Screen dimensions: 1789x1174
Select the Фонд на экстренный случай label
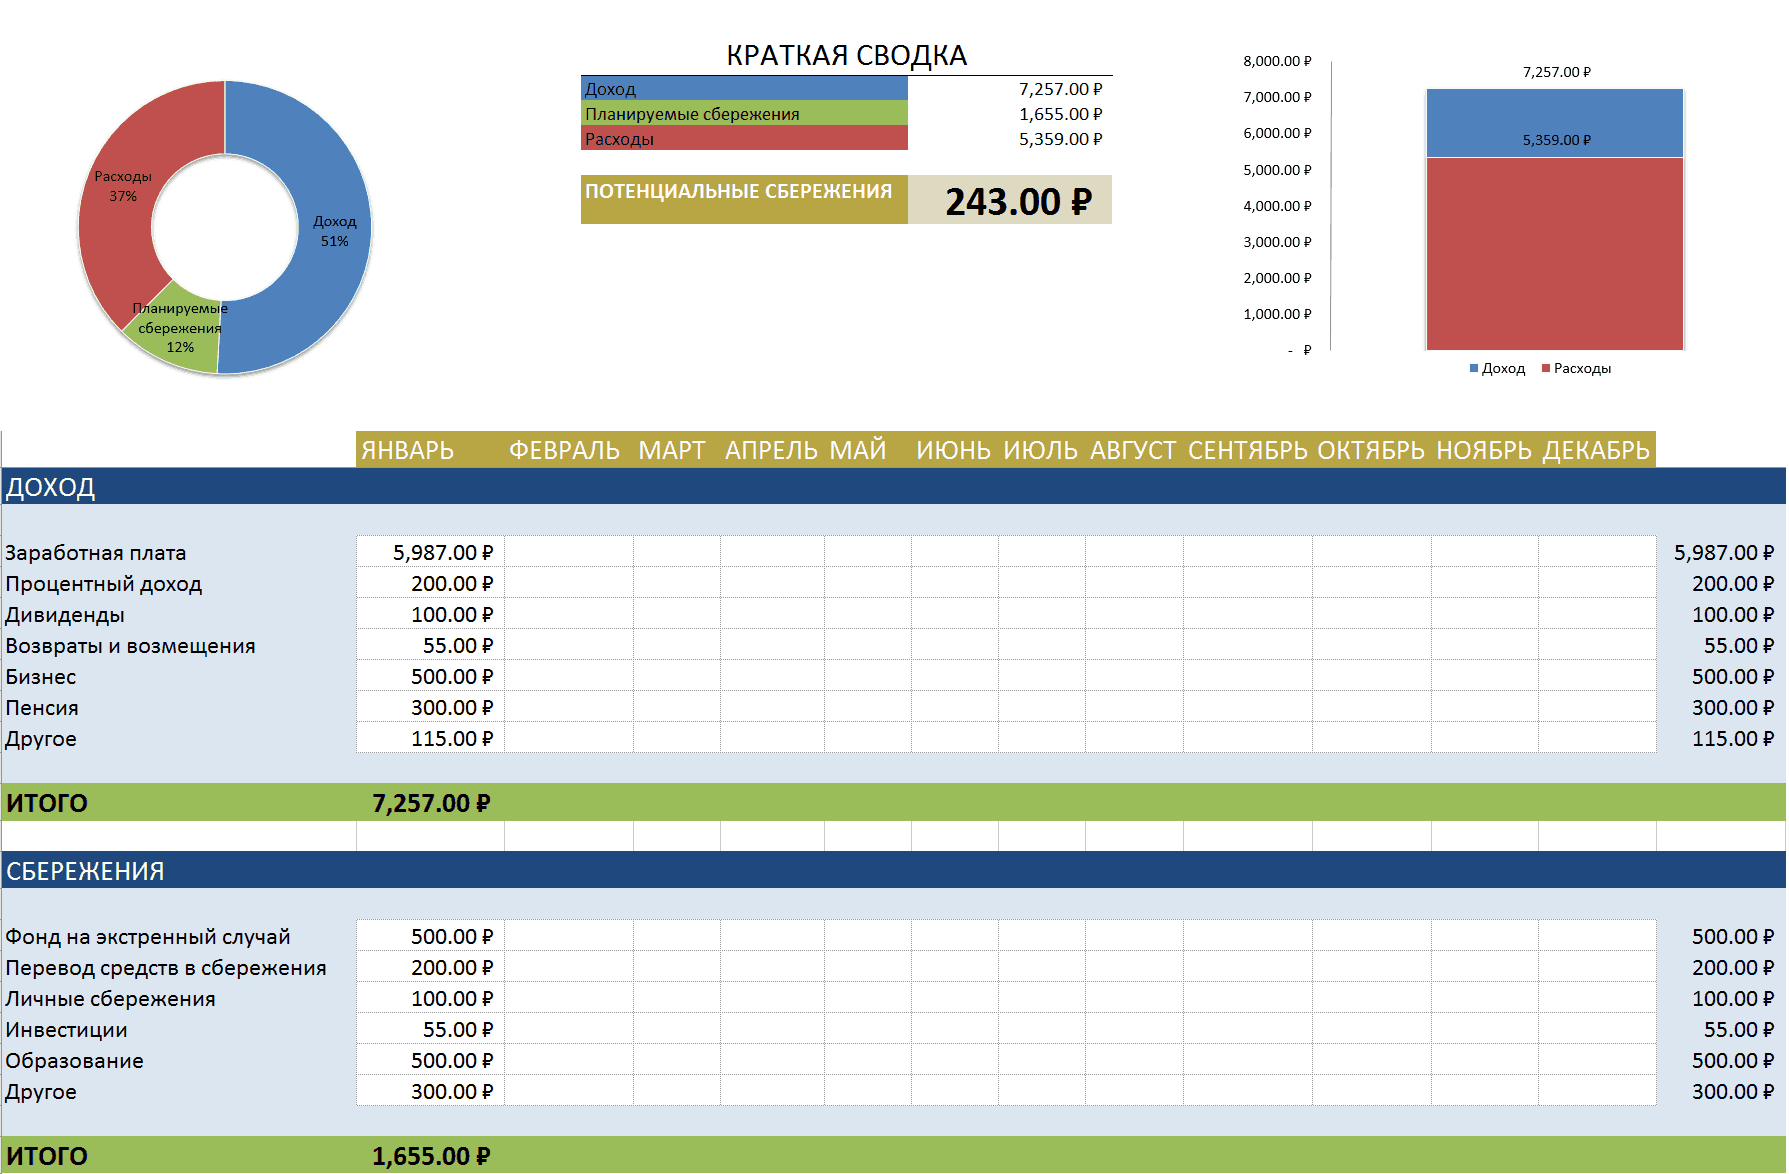[148, 936]
